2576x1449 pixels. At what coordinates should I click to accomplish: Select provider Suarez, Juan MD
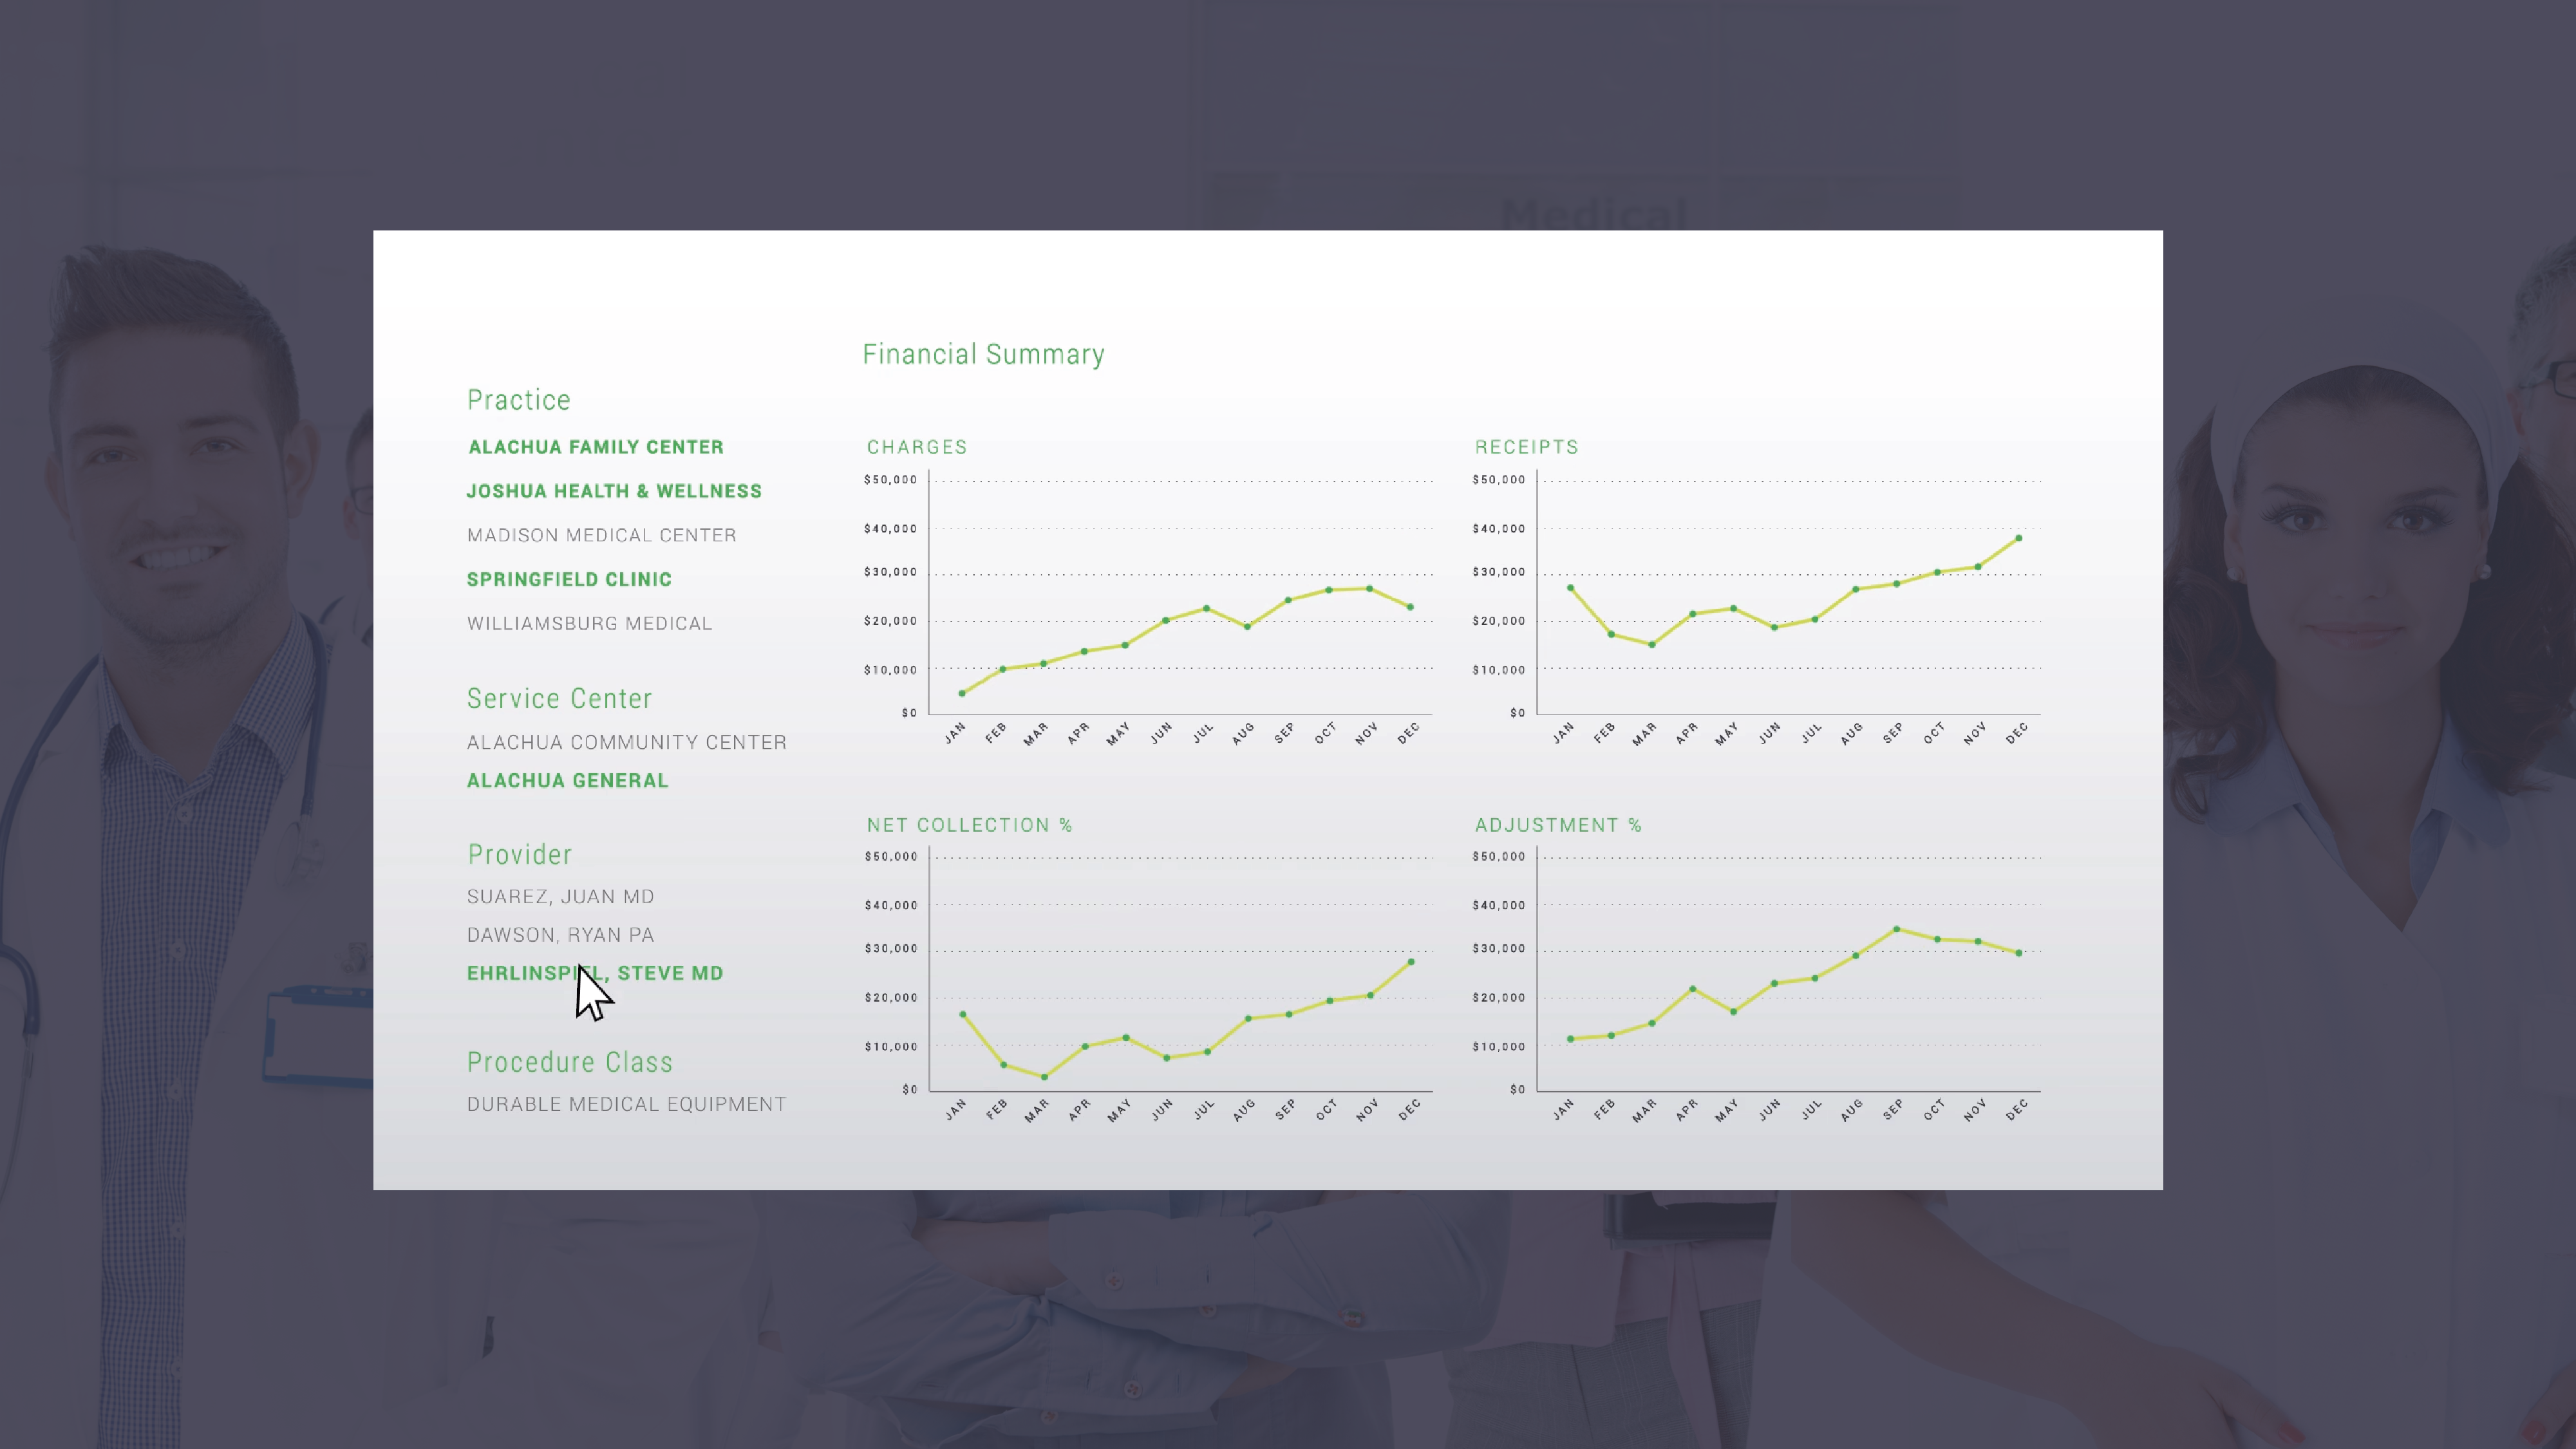click(x=560, y=896)
